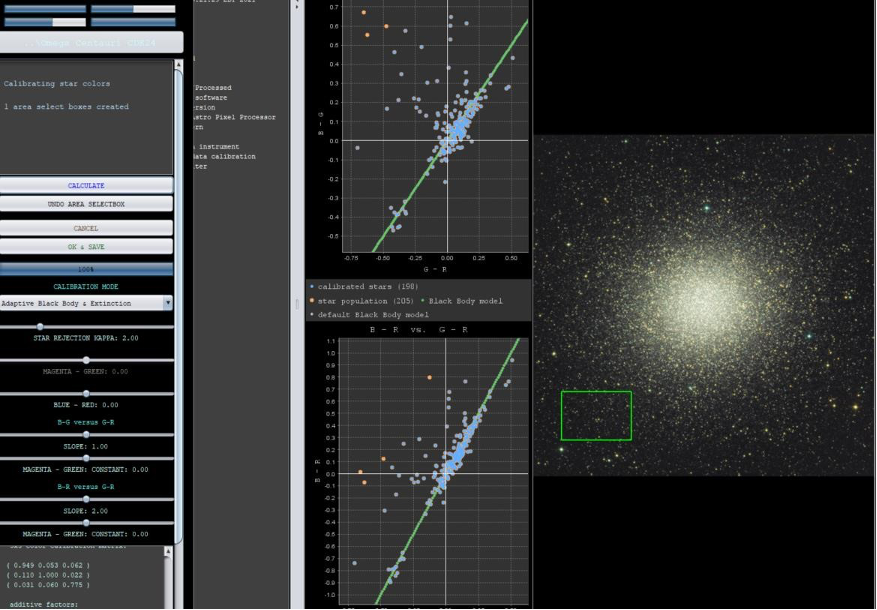Click the 'data calibration' text line
This screenshot has width=877, height=610.
click(x=224, y=157)
